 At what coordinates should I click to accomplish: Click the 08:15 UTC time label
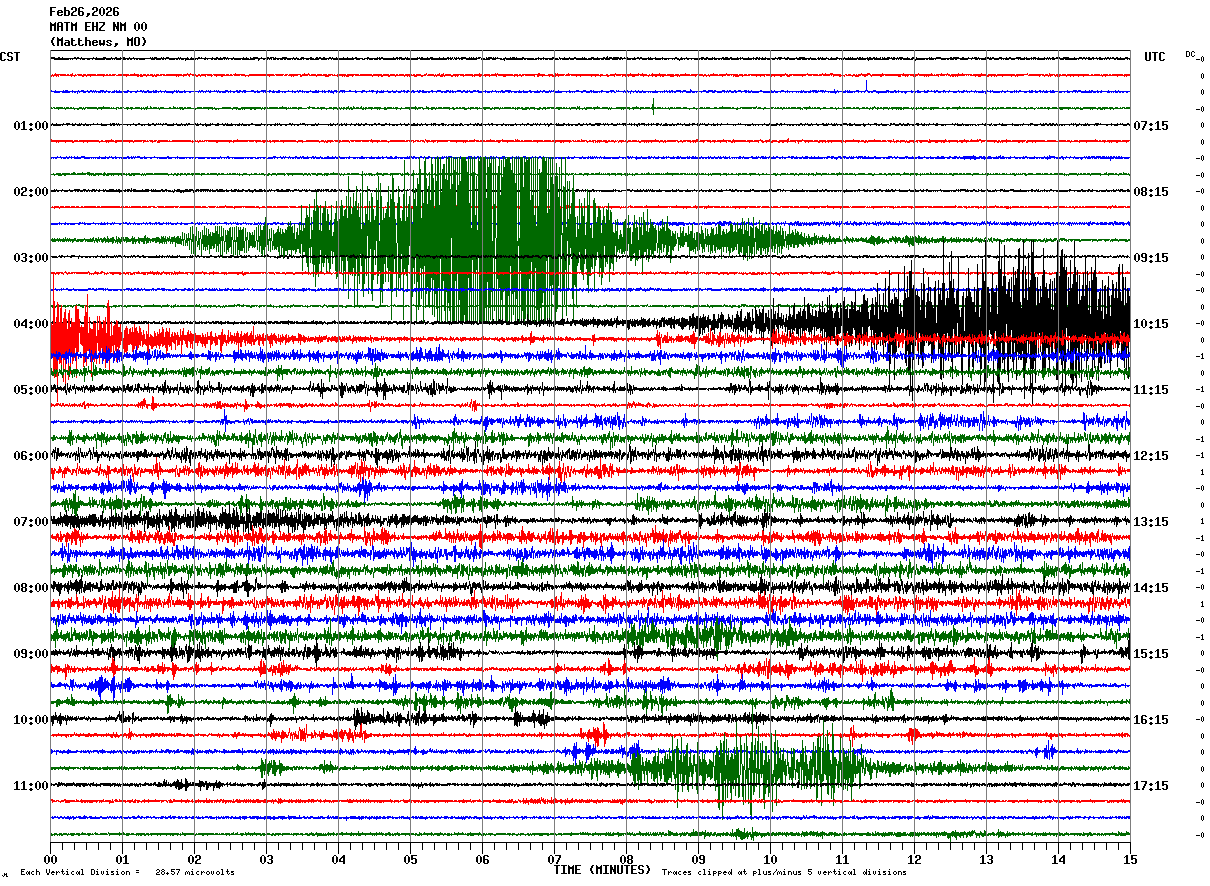click(x=1152, y=192)
